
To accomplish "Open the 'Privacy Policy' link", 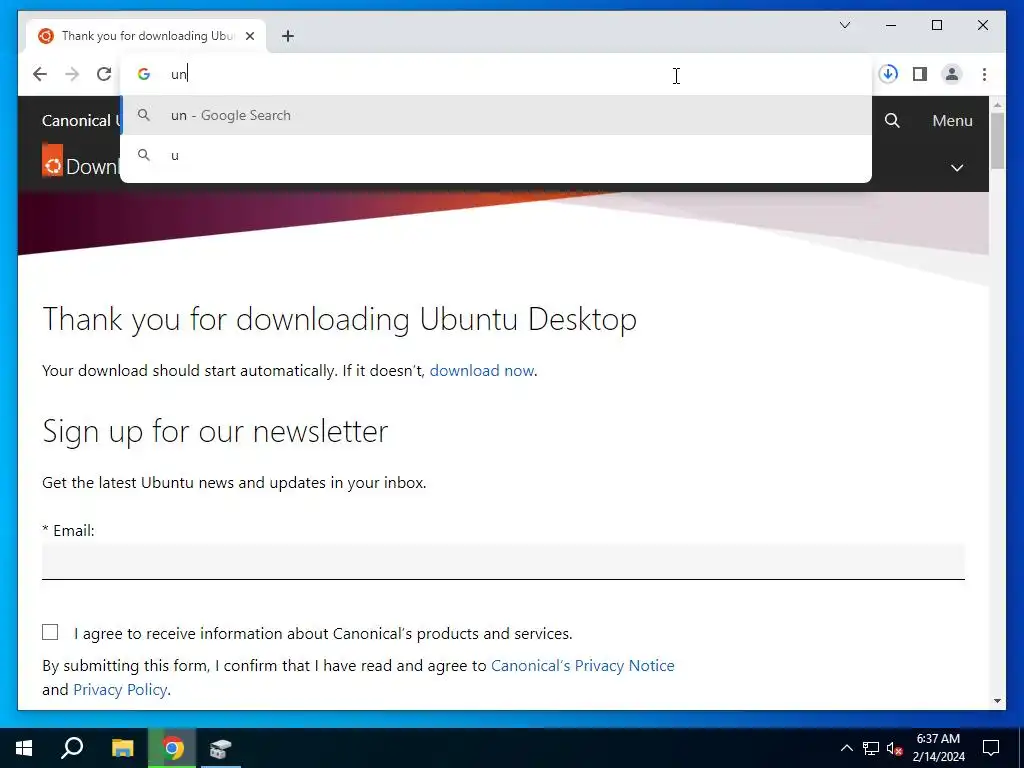I will [120, 690].
